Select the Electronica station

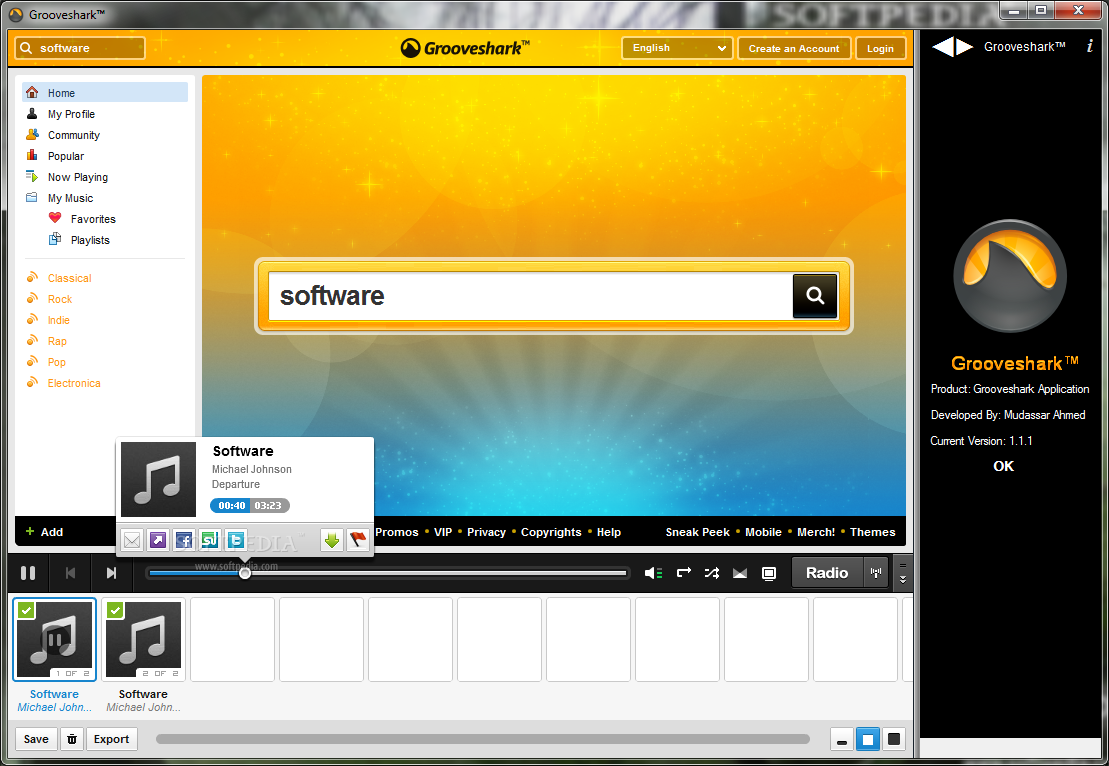[74, 383]
